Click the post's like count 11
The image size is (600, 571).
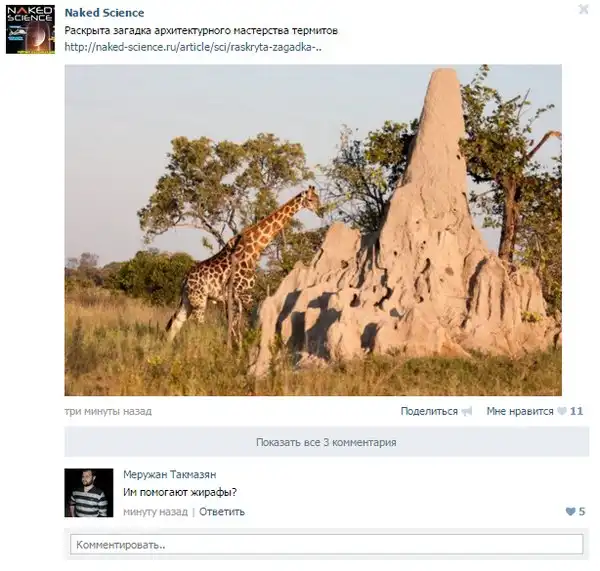coord(577,411)
